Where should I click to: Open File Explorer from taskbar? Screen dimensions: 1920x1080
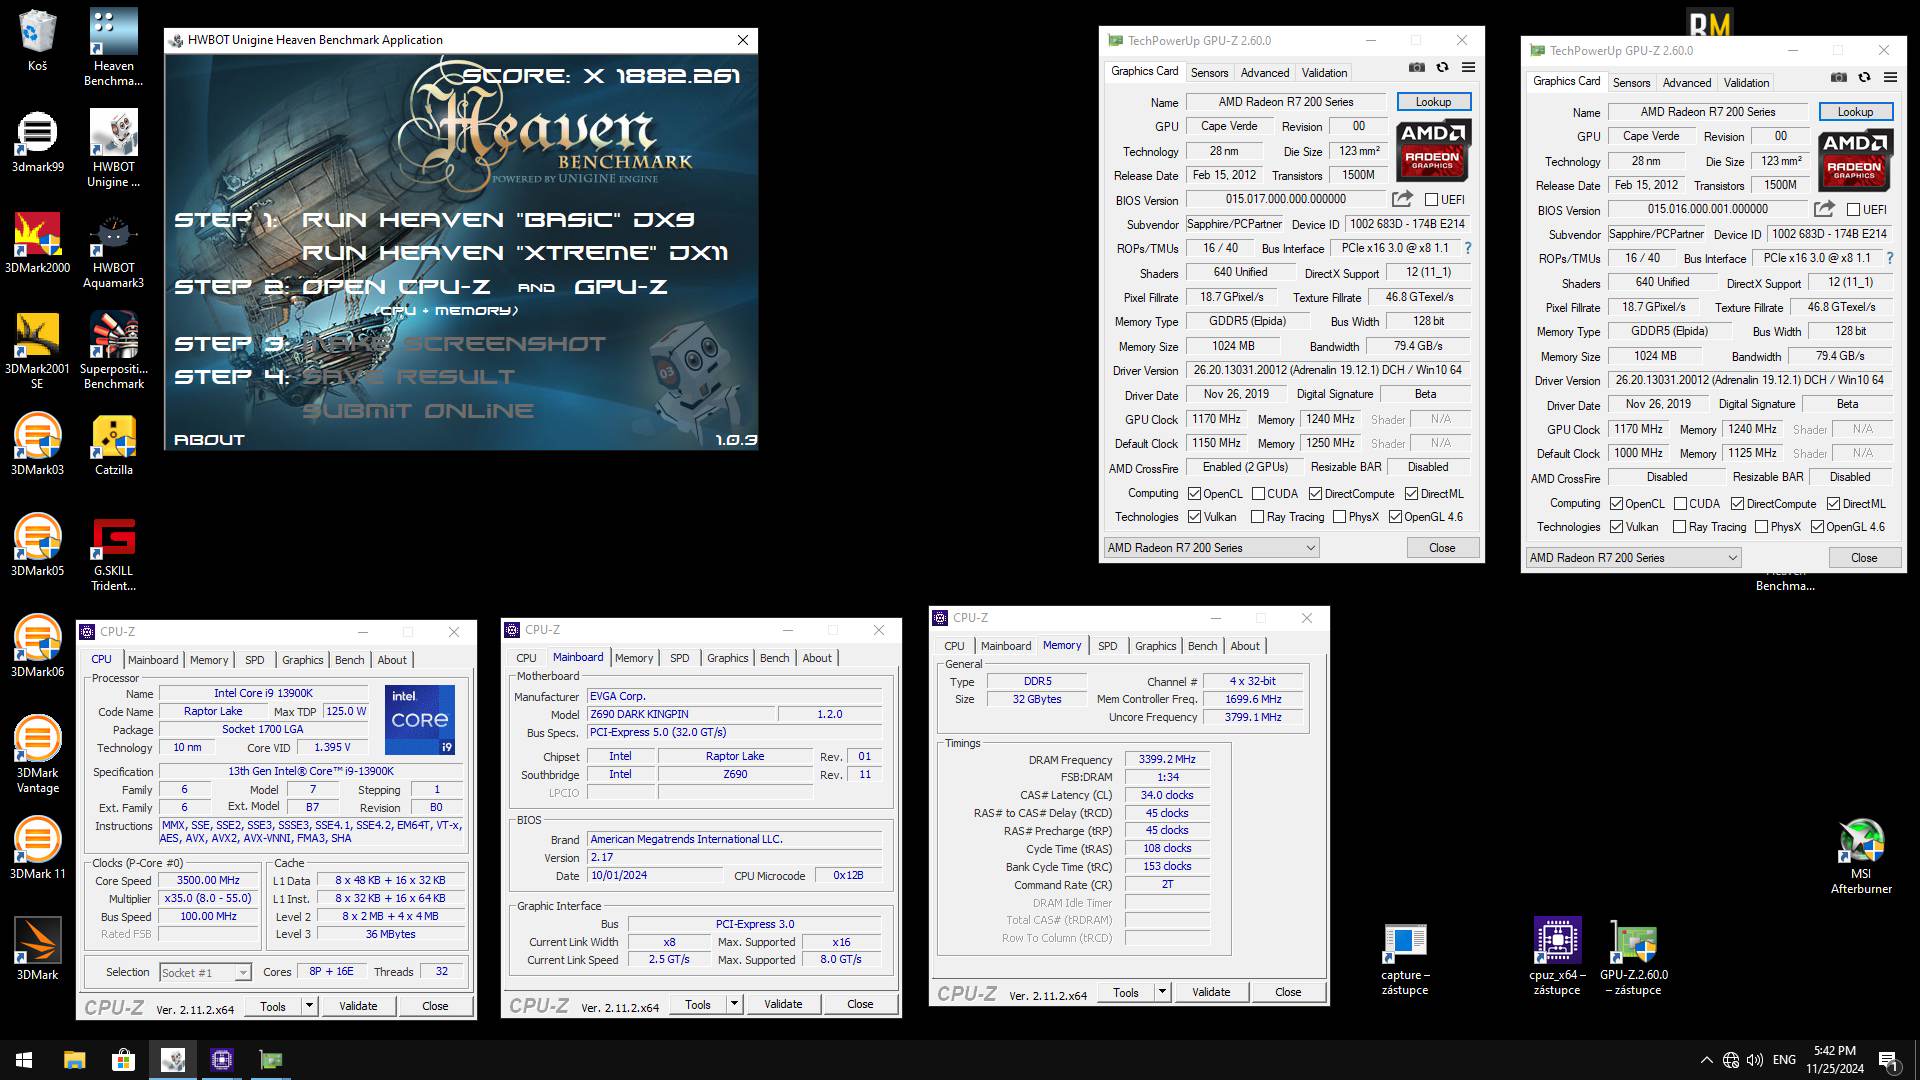click(x=74, y=1060)
